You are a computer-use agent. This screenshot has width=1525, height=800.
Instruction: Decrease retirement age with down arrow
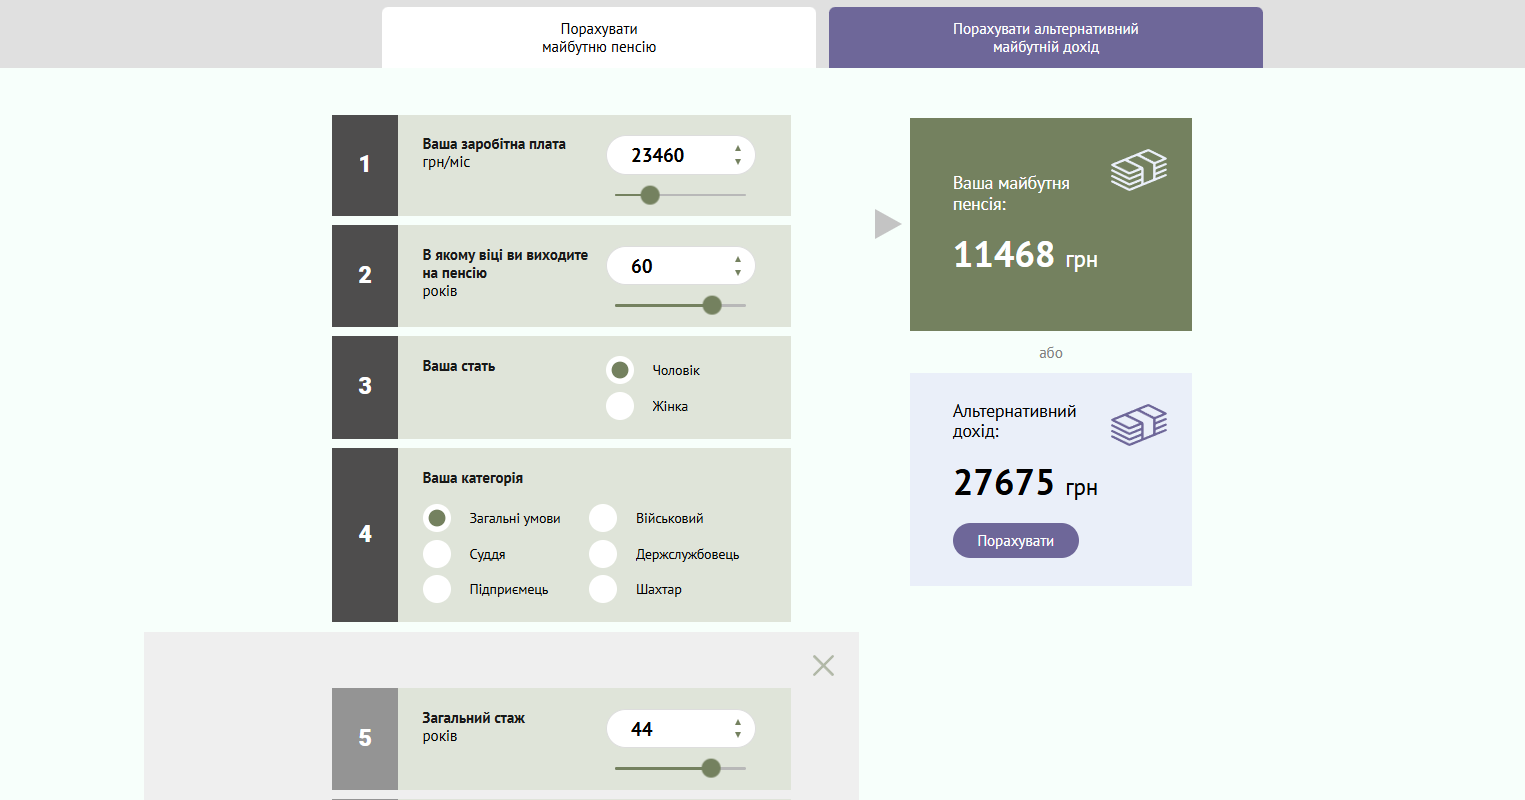[738, 273]
